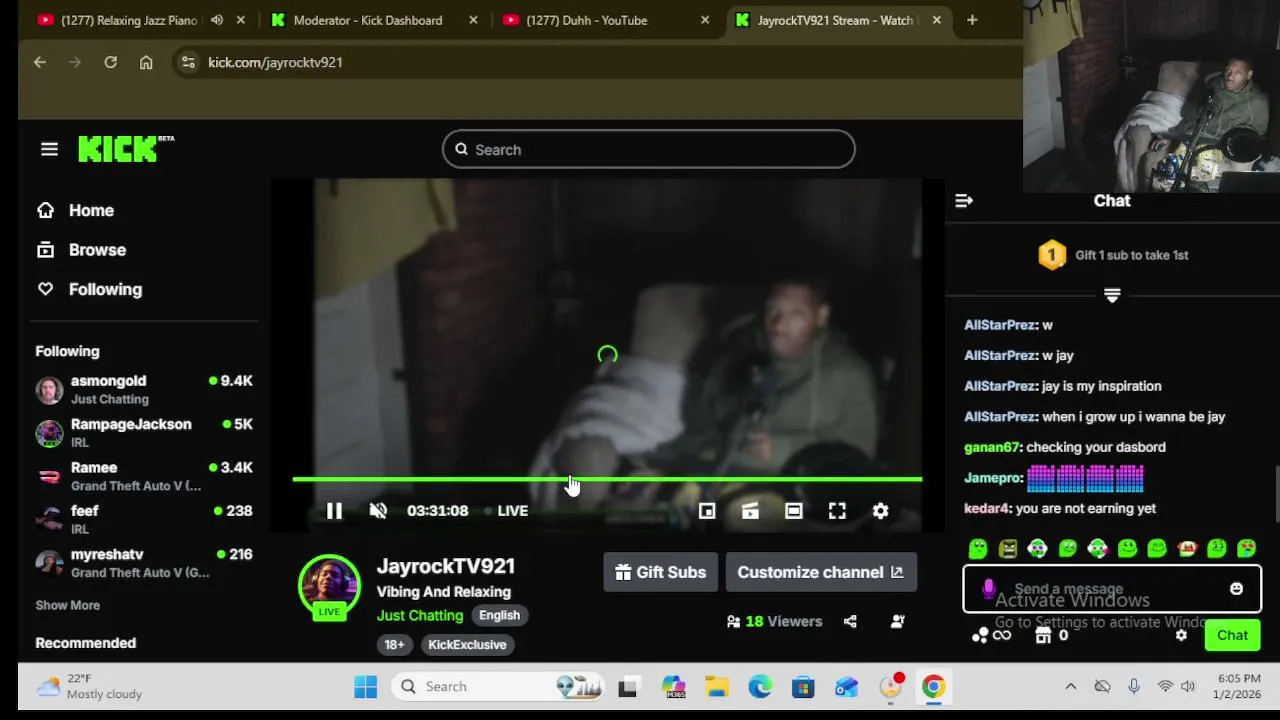Expand Show More in Following list
This screenshot has width=1280, height=720.
(68, 605)
